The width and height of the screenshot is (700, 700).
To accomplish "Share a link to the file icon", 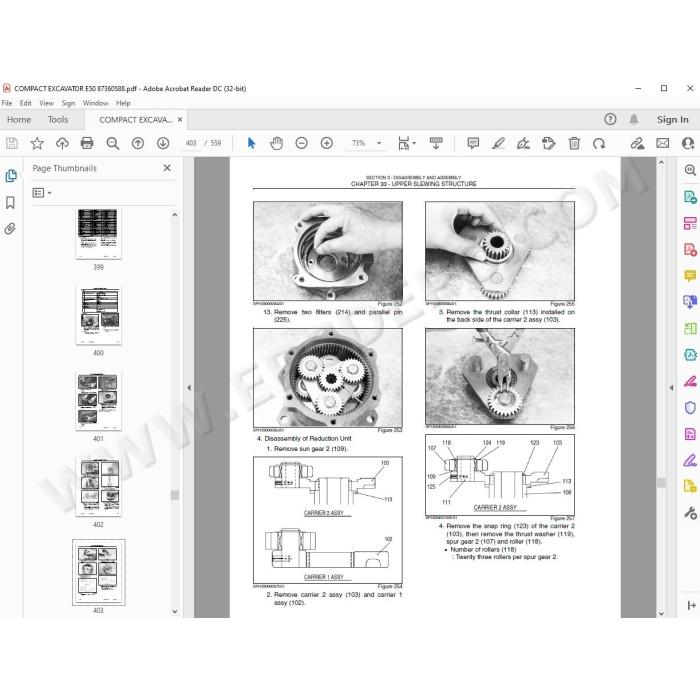I will pos(637,143).
